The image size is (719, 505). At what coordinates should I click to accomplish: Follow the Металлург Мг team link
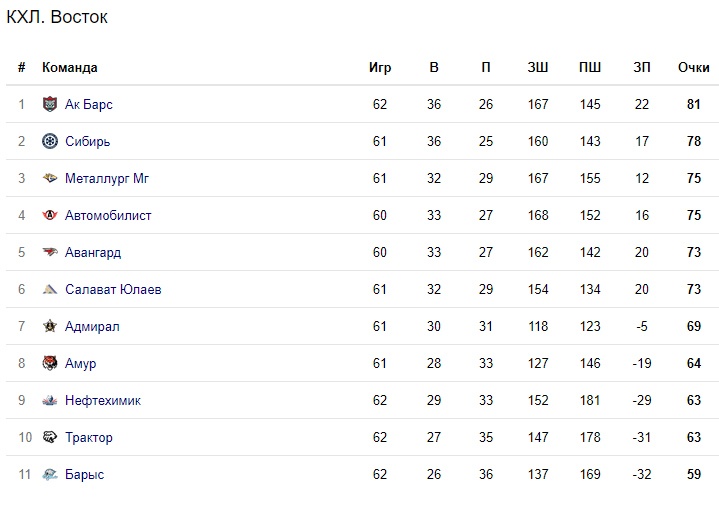(106, 178)
